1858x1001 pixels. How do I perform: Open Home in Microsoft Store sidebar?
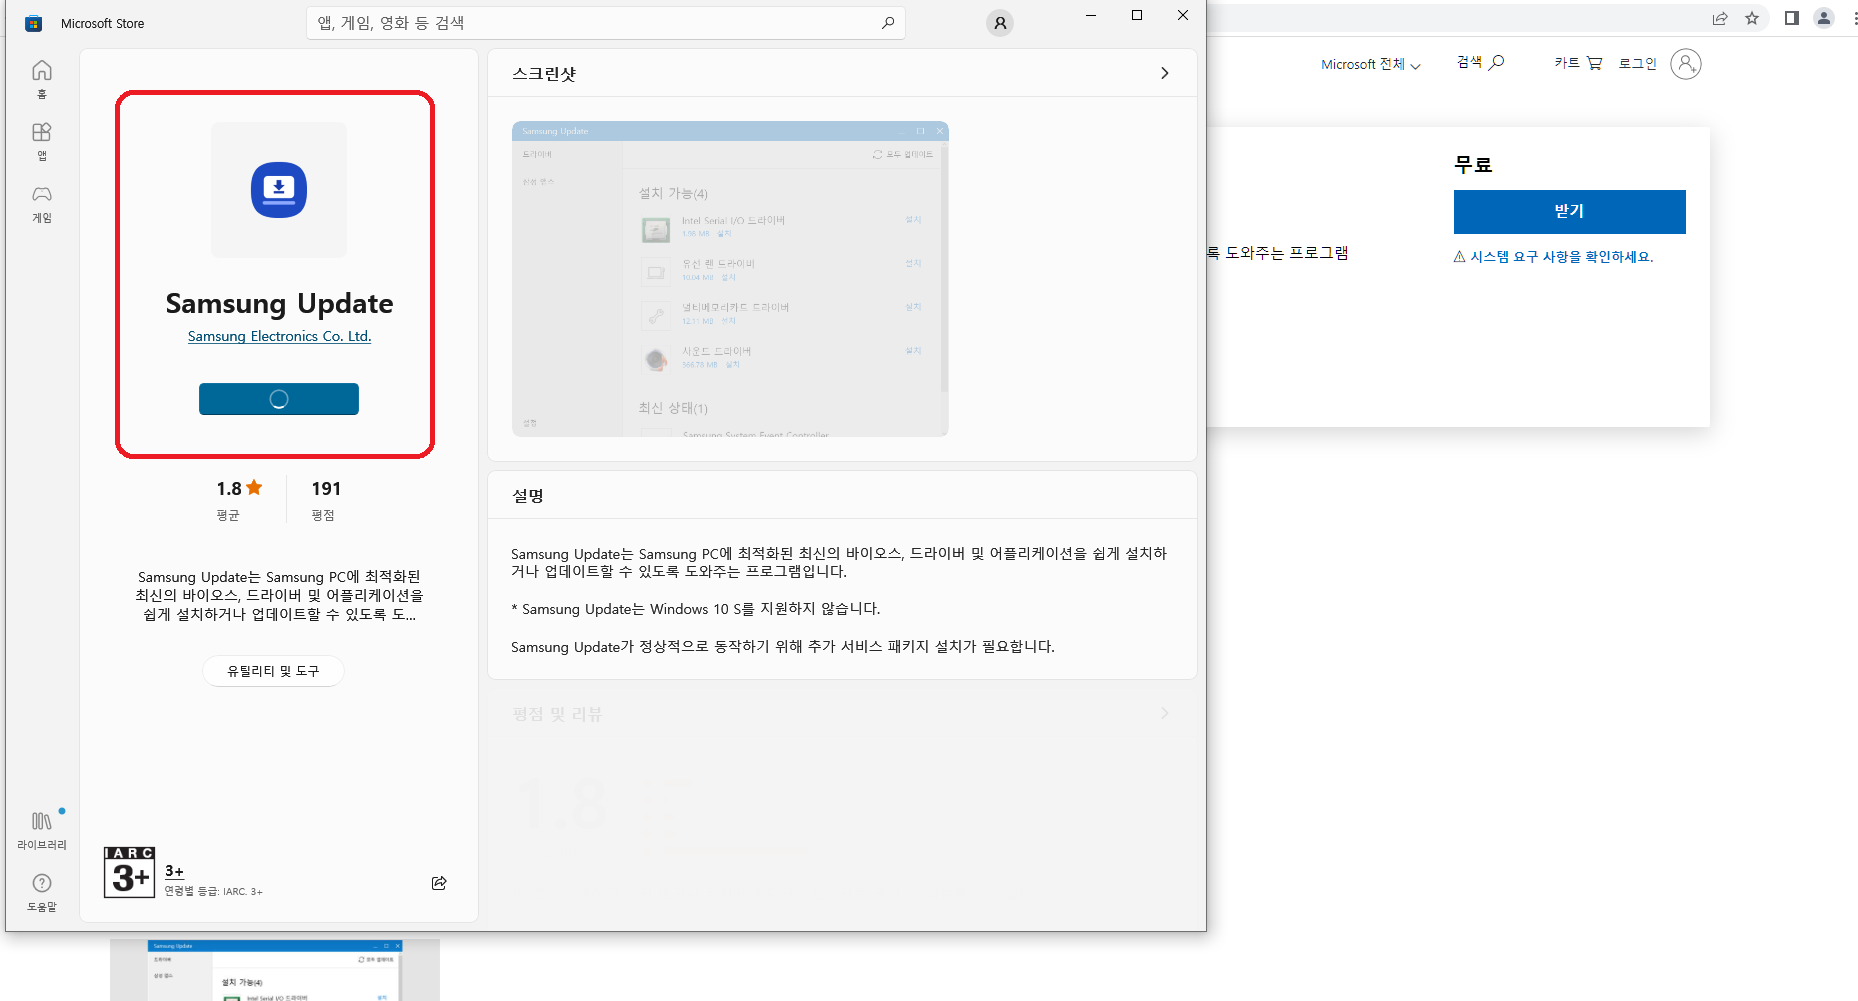(42, 79)
